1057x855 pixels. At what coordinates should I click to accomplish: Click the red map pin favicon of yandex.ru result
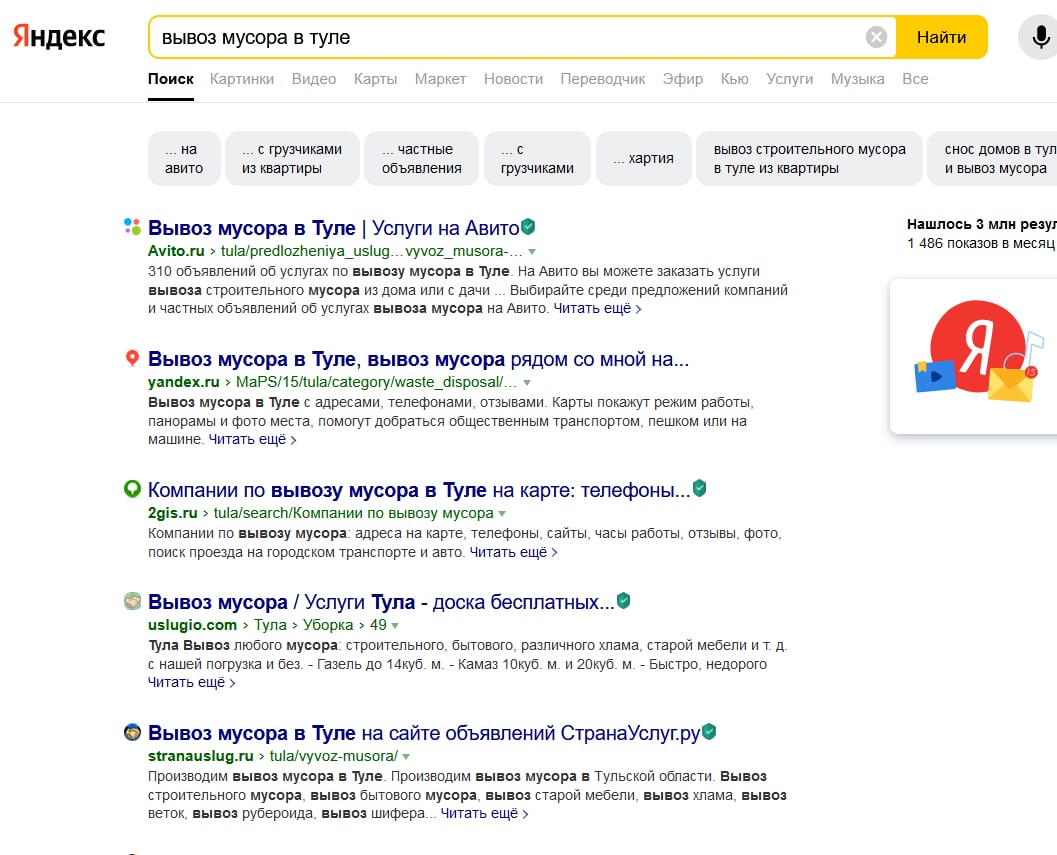132,358
